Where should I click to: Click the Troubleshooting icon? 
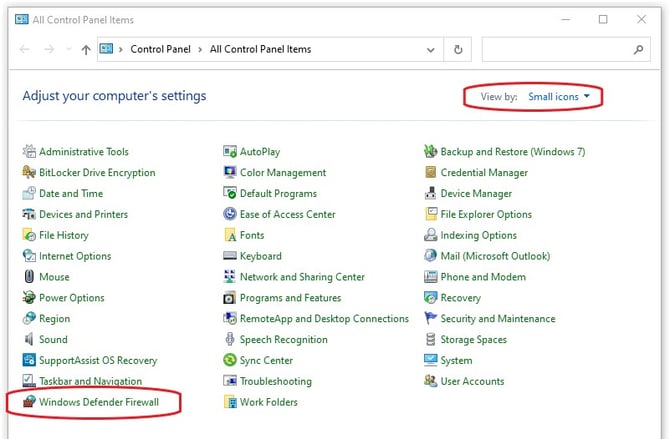(230, 381)
